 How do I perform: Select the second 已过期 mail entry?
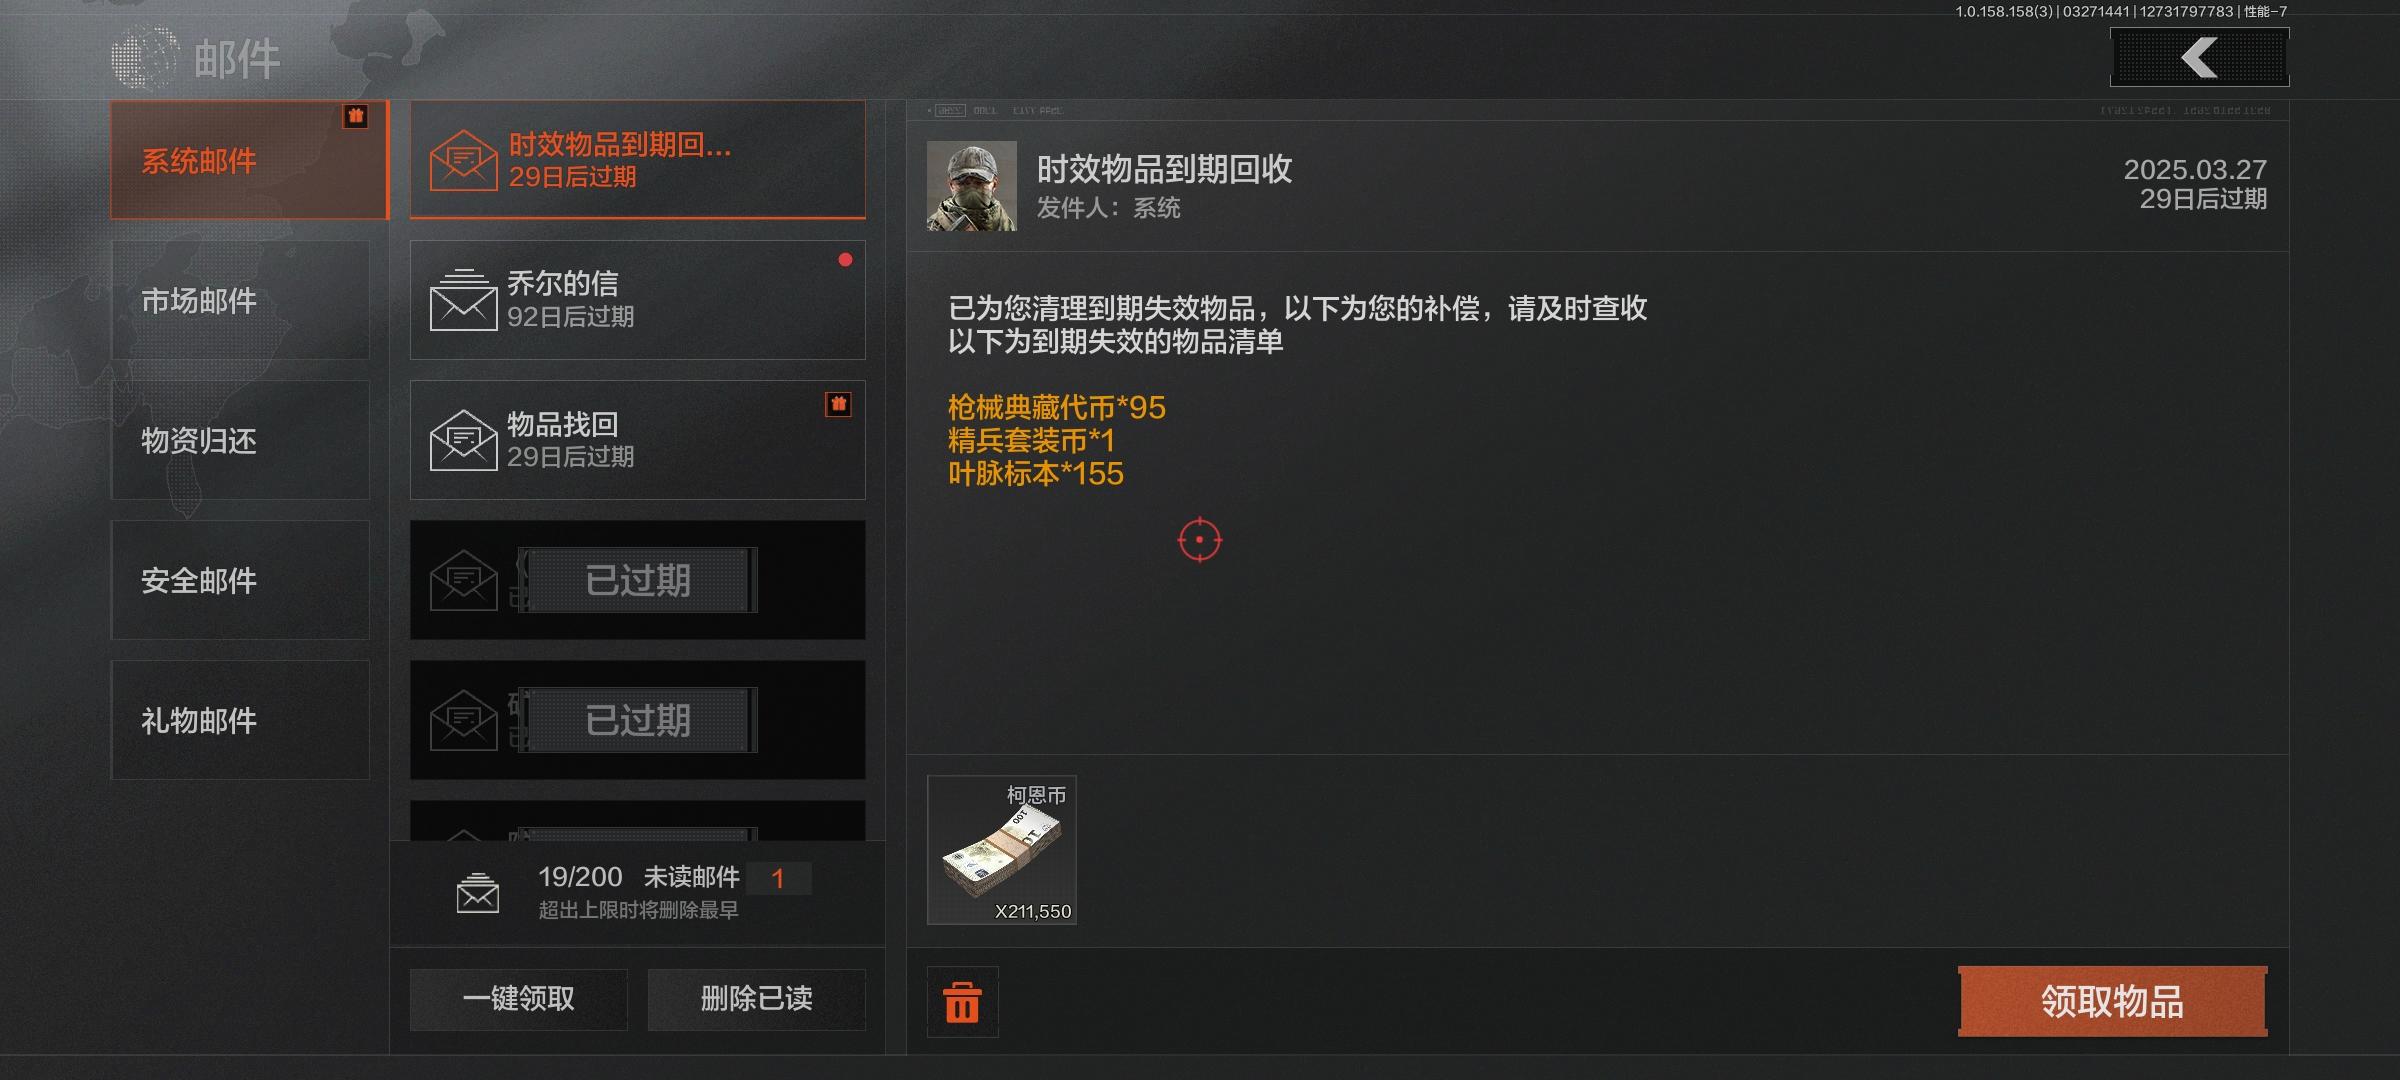point(638,720)
